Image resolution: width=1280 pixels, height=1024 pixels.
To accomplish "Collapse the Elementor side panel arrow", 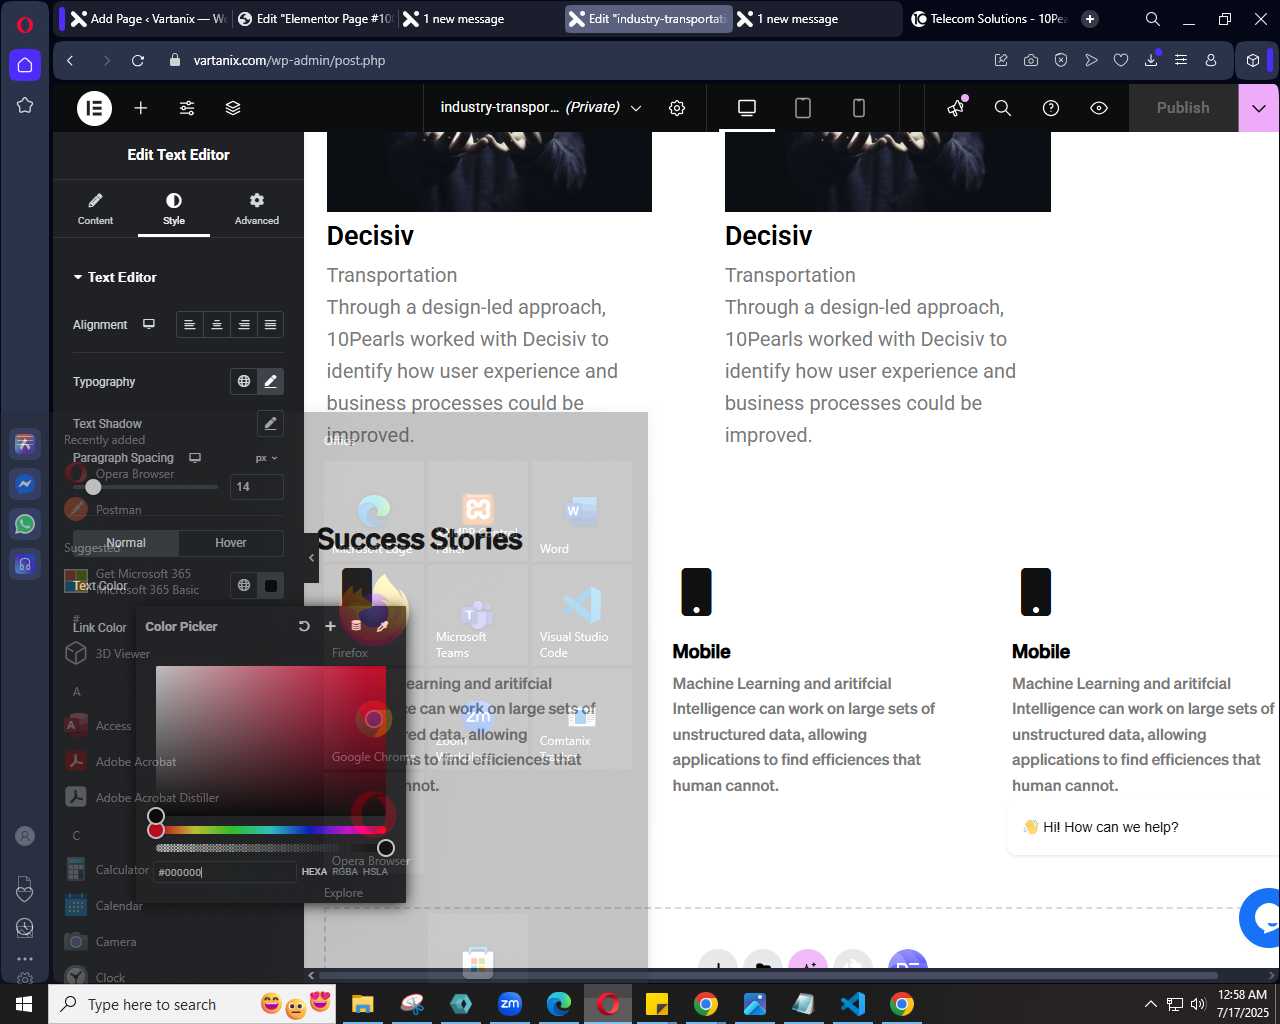I will 311,558.
